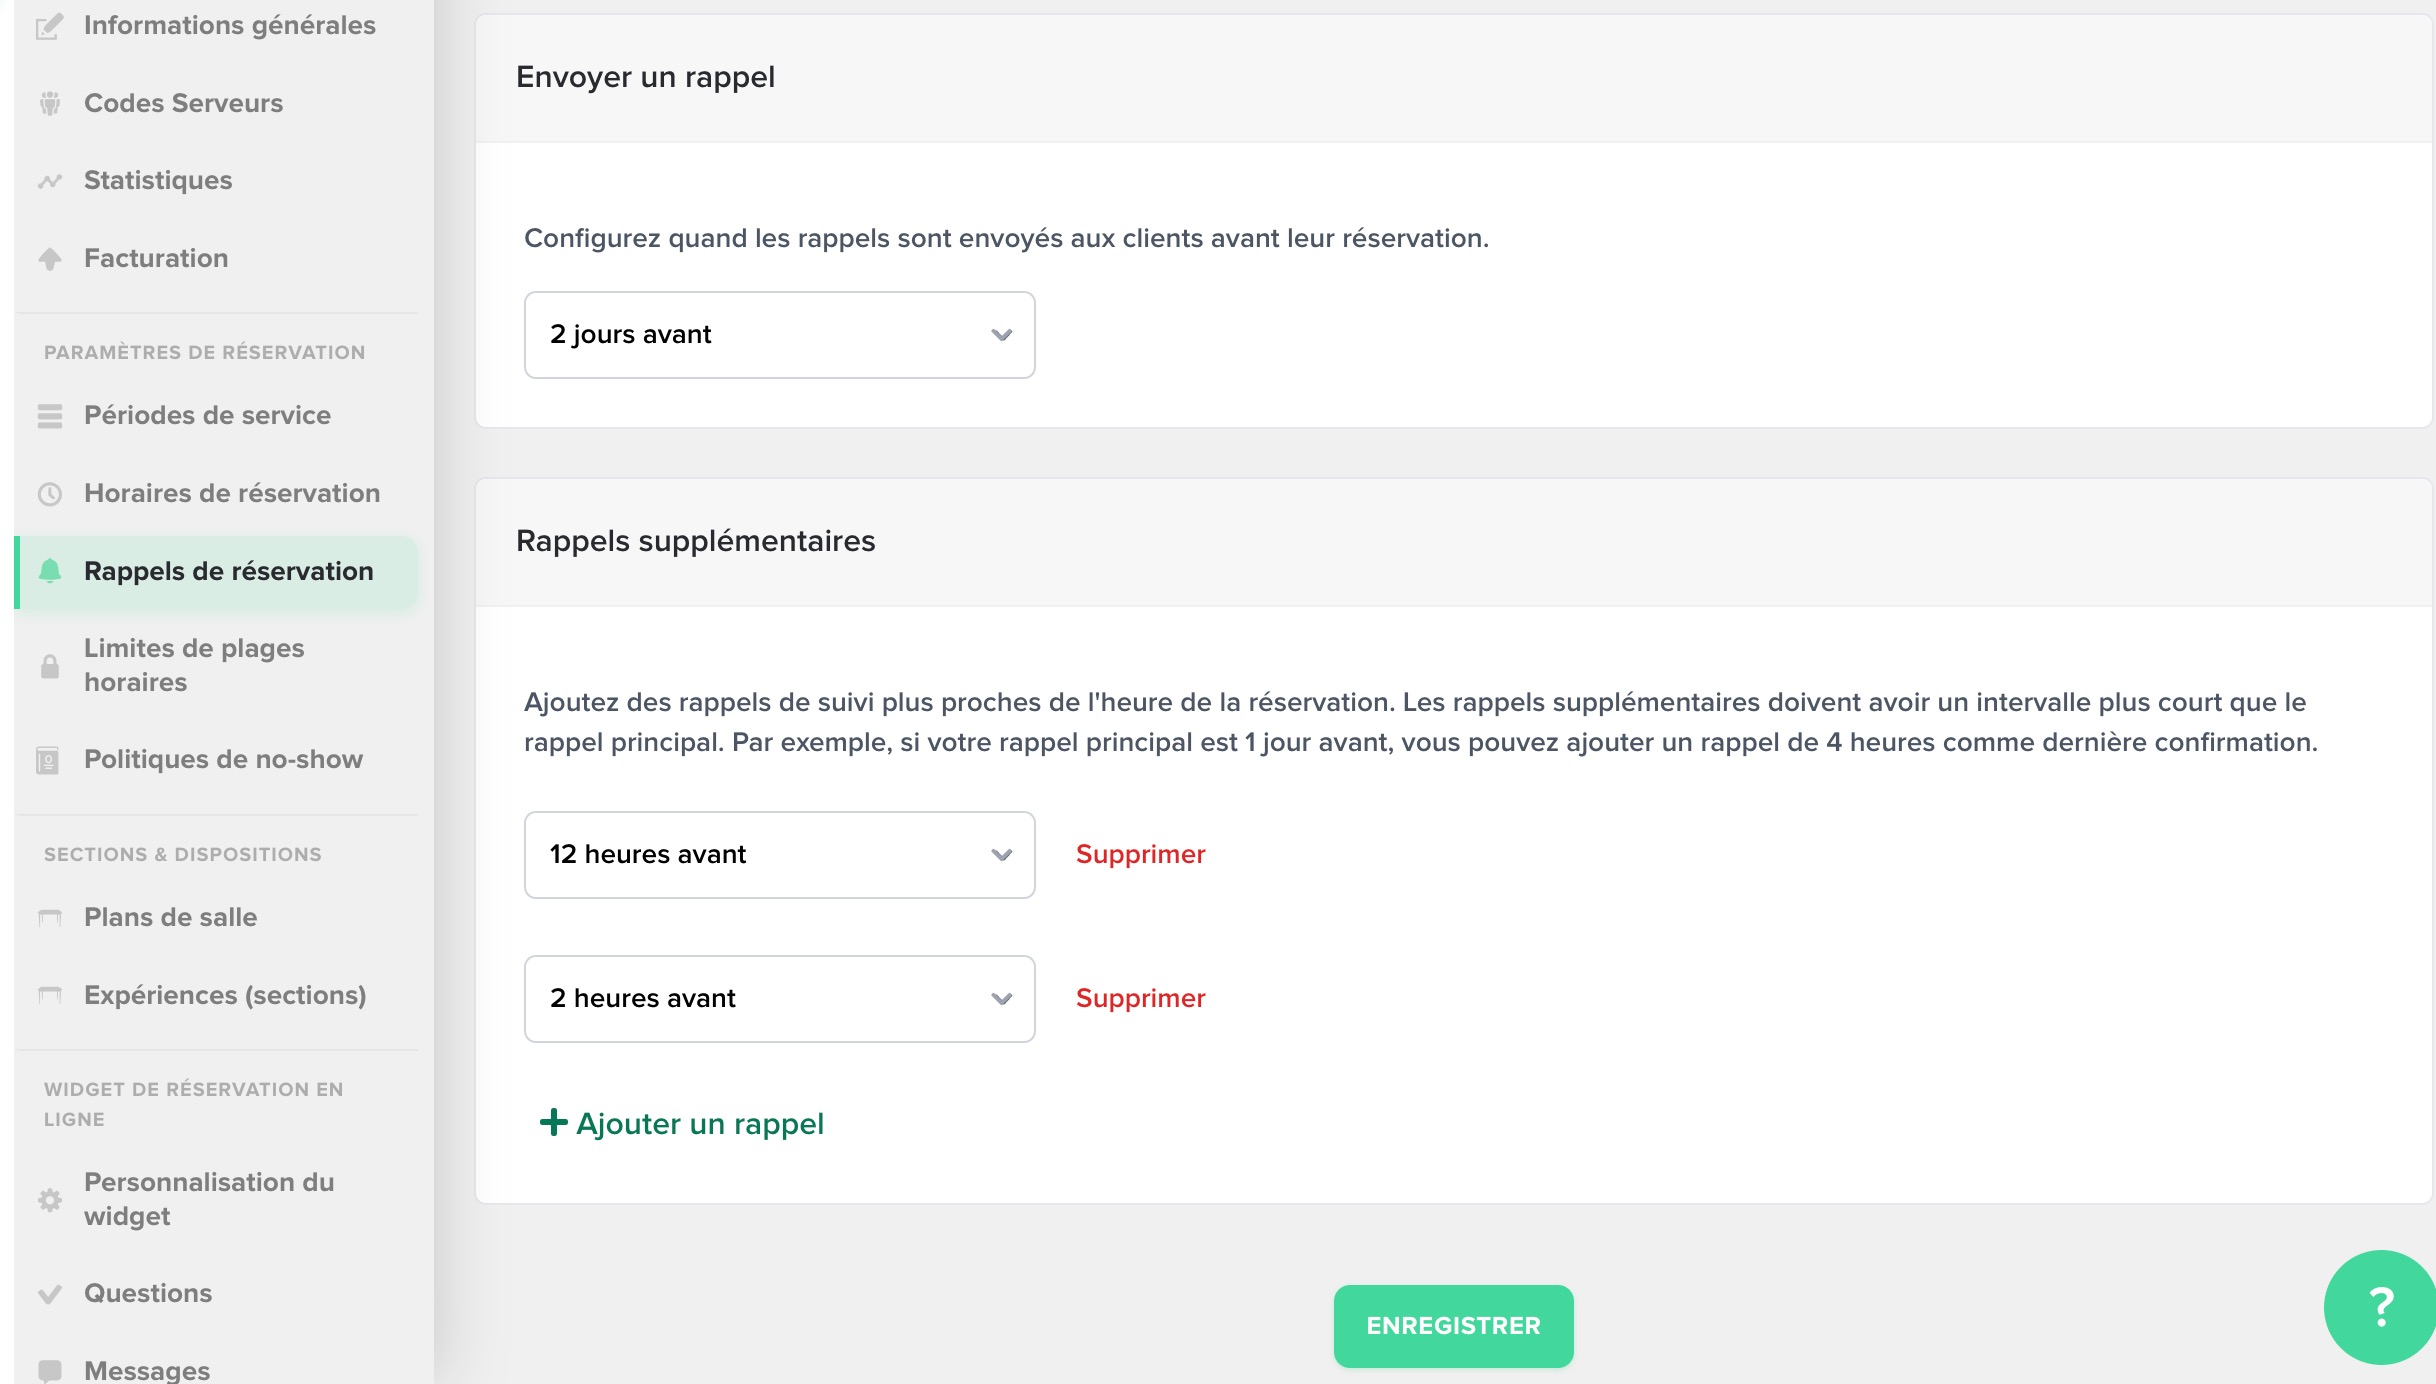The height and width of the screenshot is (1384, 2436).
Task: Click chevron arrow of the 2 jours avant select
Action: [1001, 336]
